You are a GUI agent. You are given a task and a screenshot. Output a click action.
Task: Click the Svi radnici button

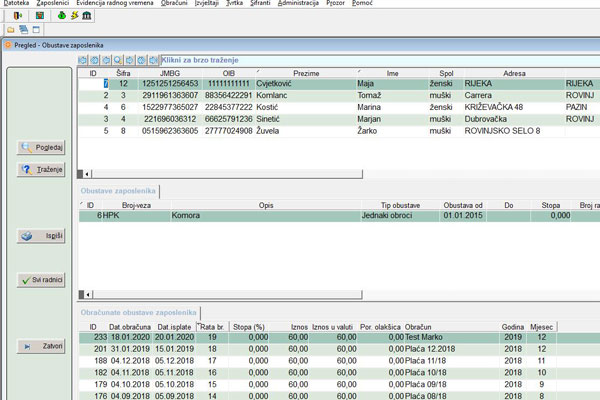click(40, 280)
